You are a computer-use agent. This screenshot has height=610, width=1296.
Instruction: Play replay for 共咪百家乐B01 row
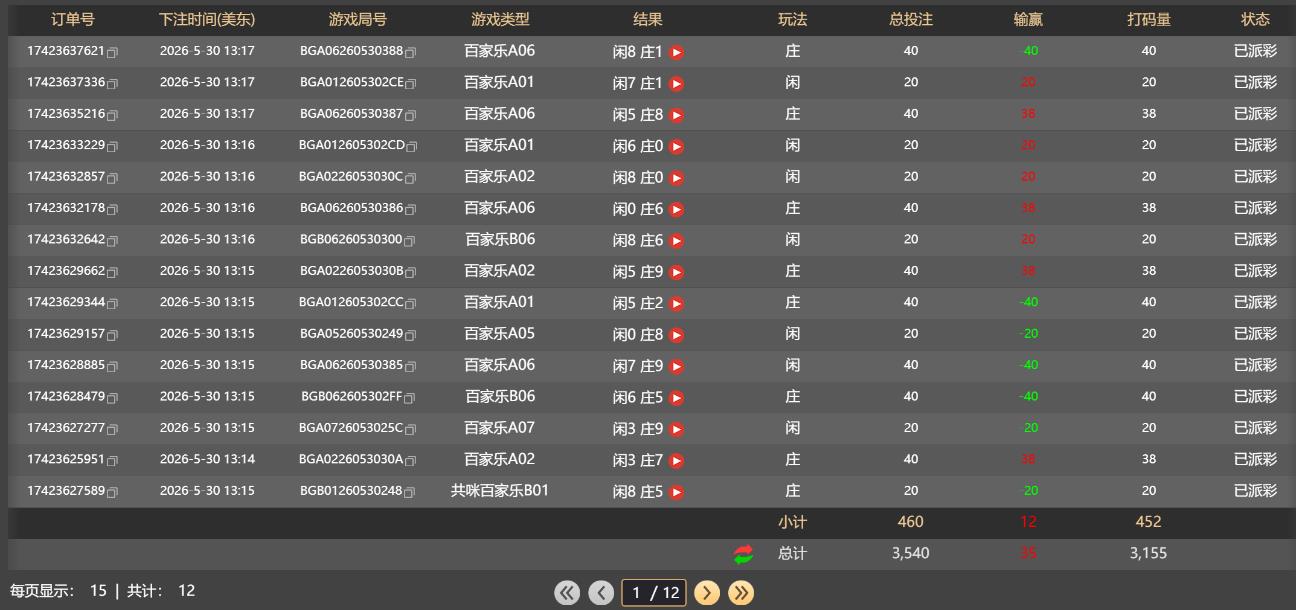677,492
